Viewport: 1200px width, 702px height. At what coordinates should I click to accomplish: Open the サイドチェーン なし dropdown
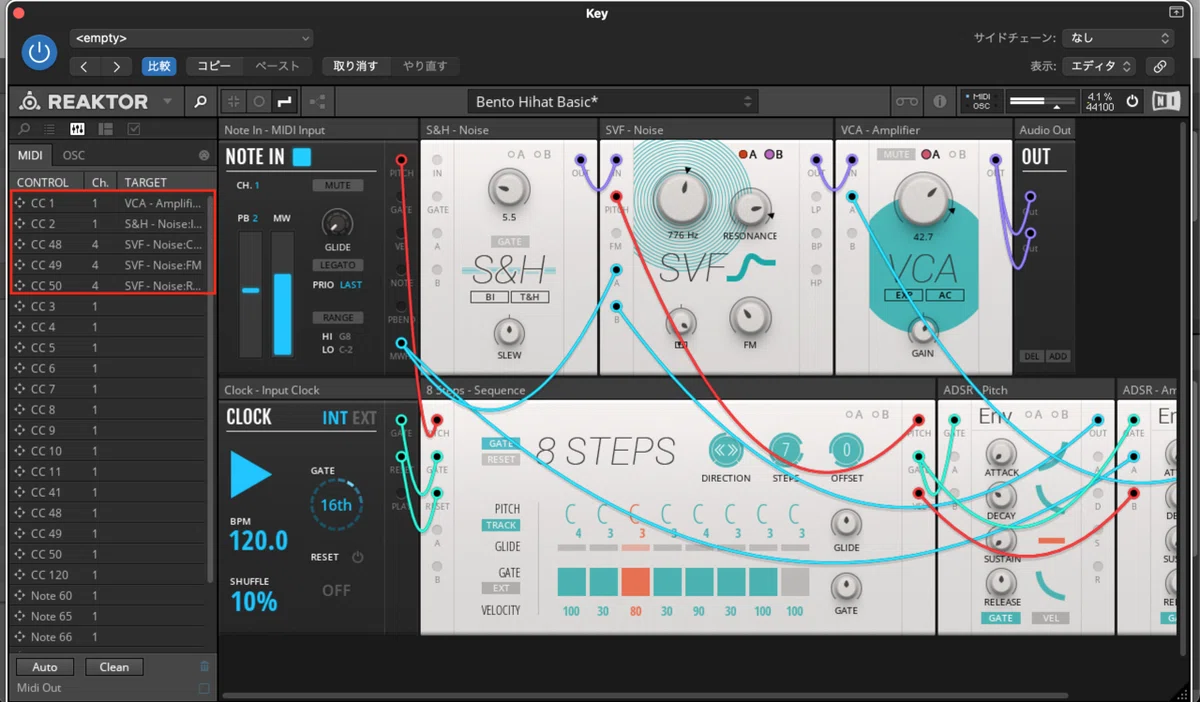(x=1117, y=38)
